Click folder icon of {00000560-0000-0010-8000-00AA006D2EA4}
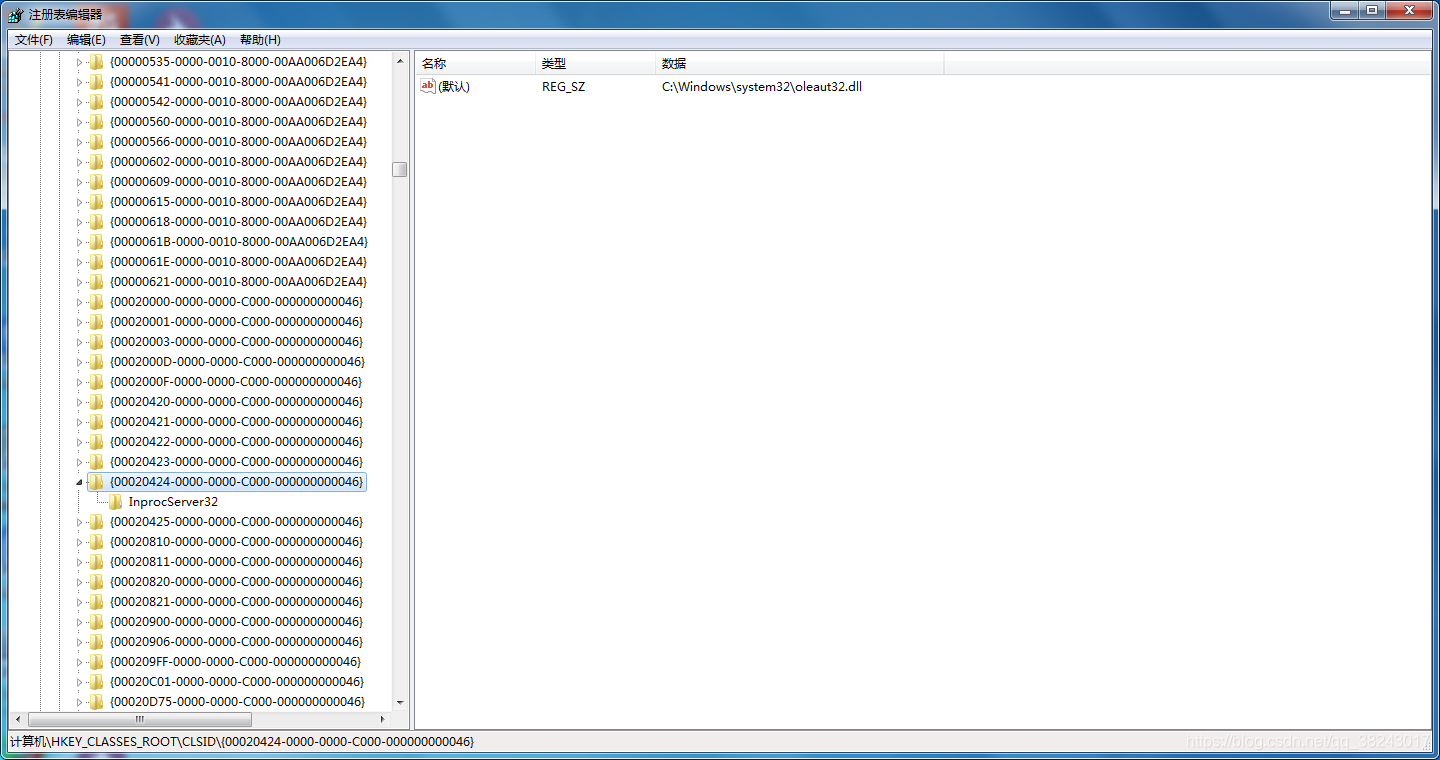Viewport: 1440px width, 760px height. click(x=96, y=122)
